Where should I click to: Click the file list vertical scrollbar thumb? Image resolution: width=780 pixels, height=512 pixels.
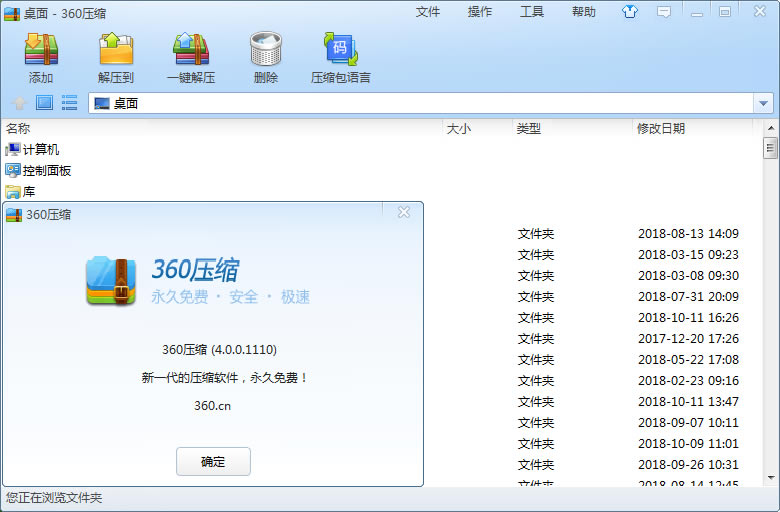770,149
